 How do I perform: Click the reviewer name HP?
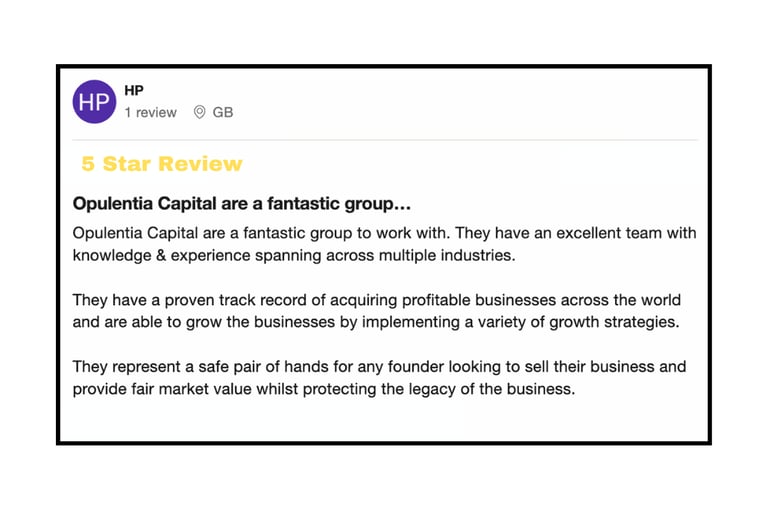pos(134,91)
